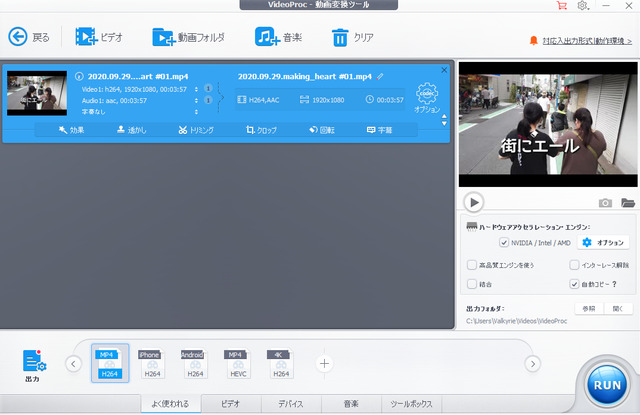Select the MP4 H264 preset
The image size is (640, 415).
110,363
